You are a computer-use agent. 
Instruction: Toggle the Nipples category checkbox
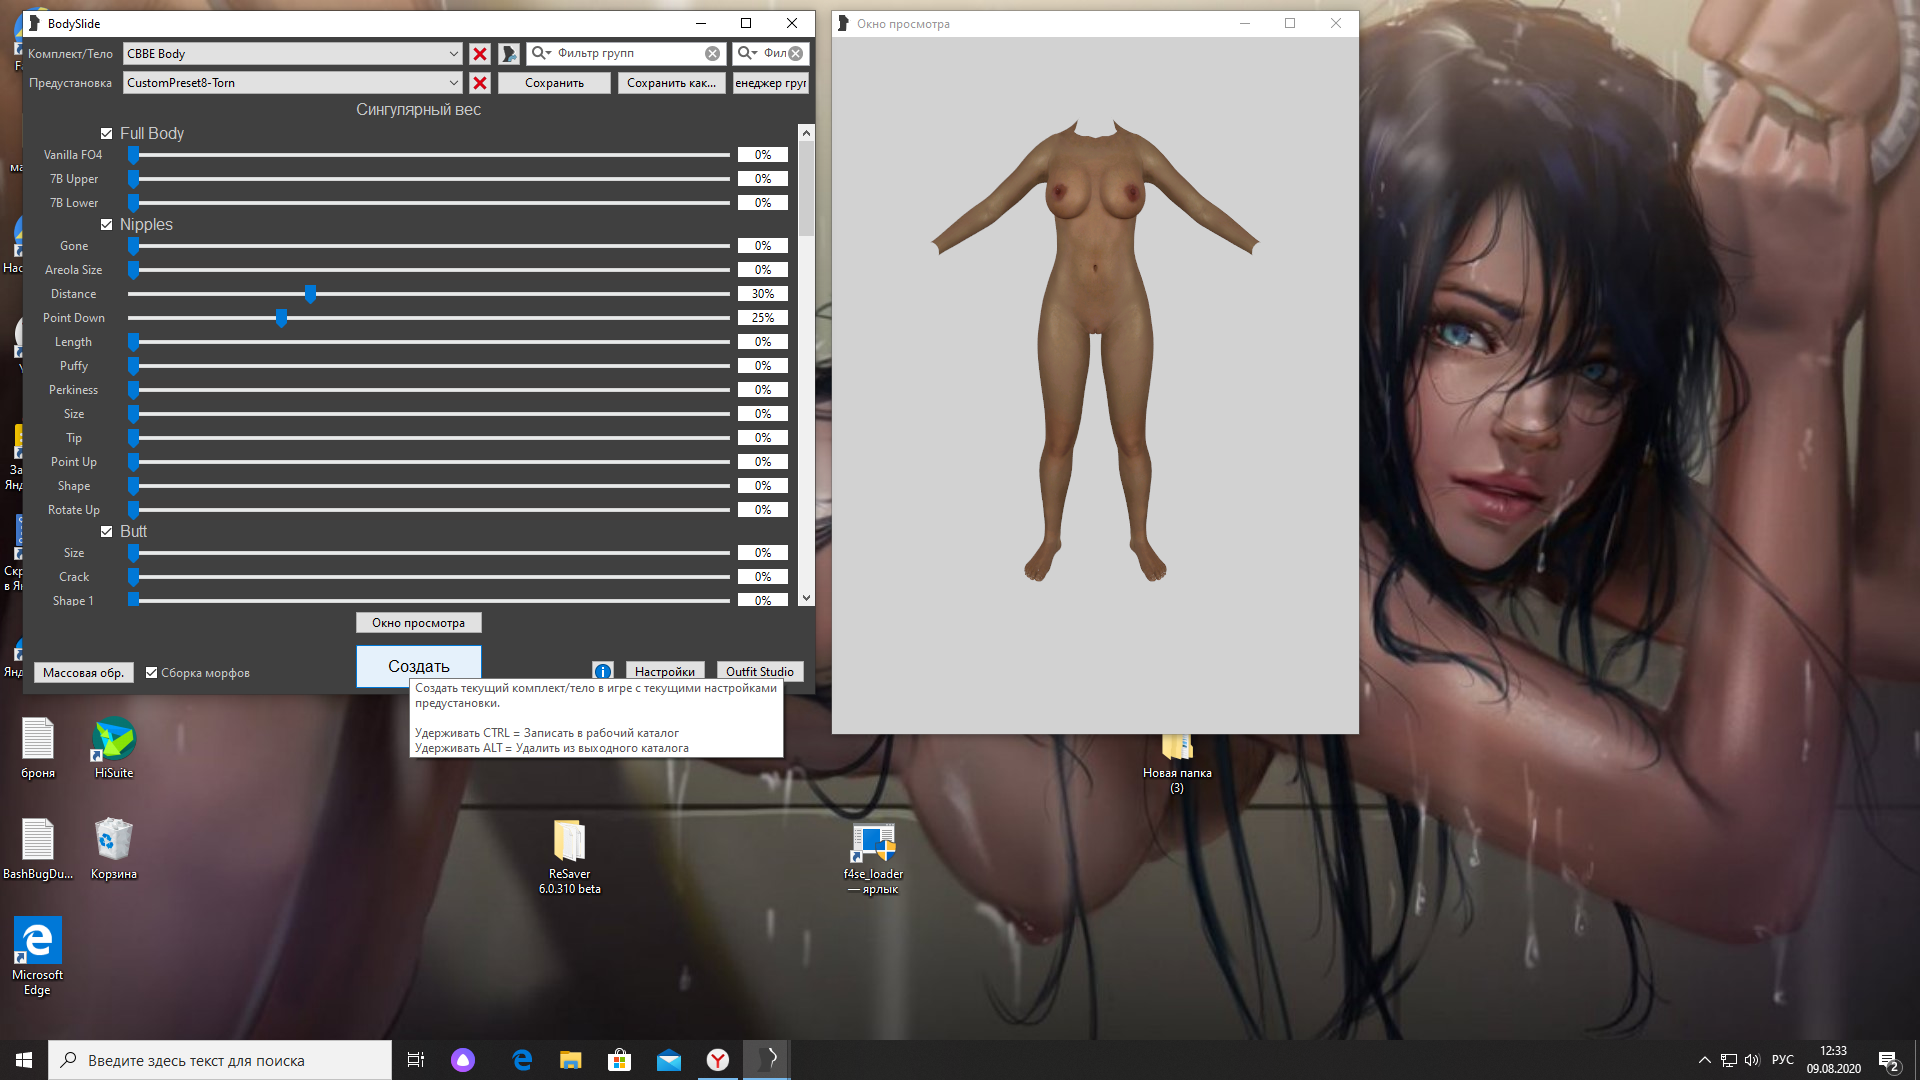point(107,225)
